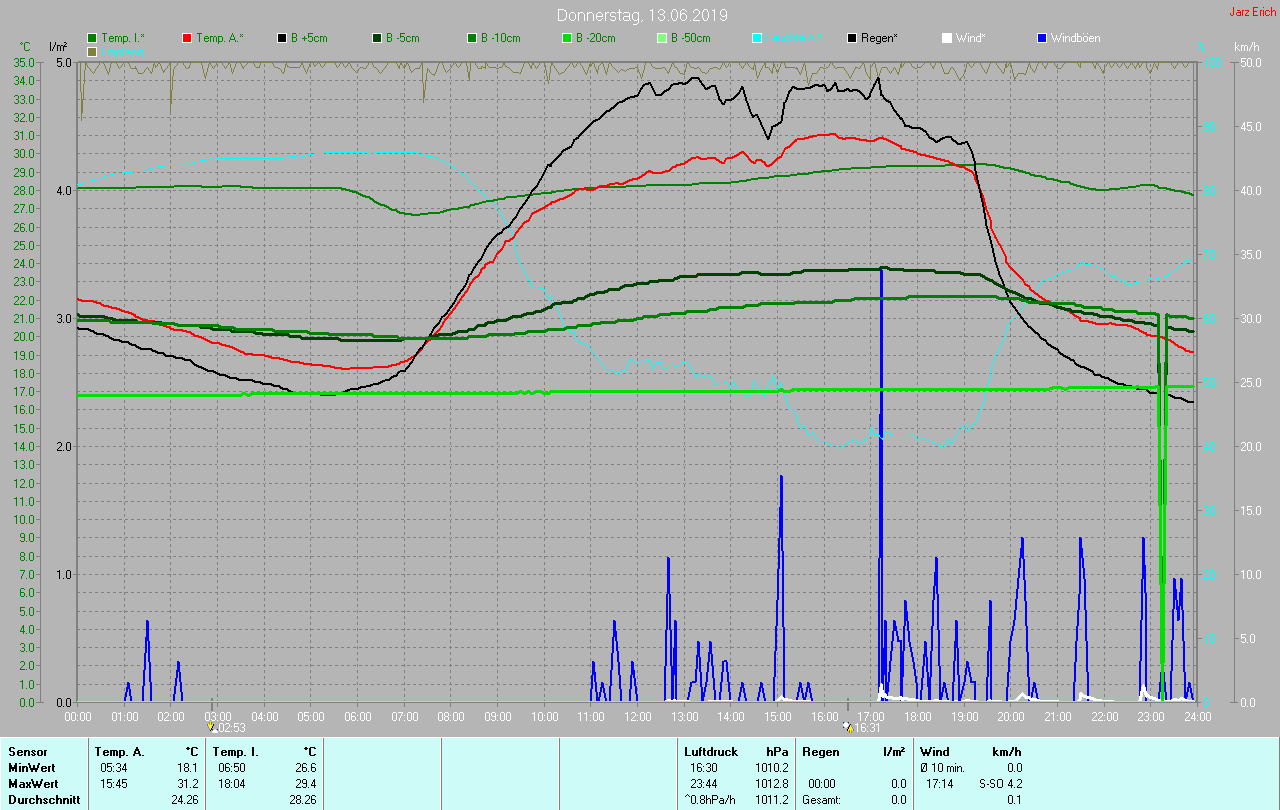Image resolution: width=1280 pixels, height=810 pixels.
Task: Click the minimum time 05:34
Action: (113, 768)
